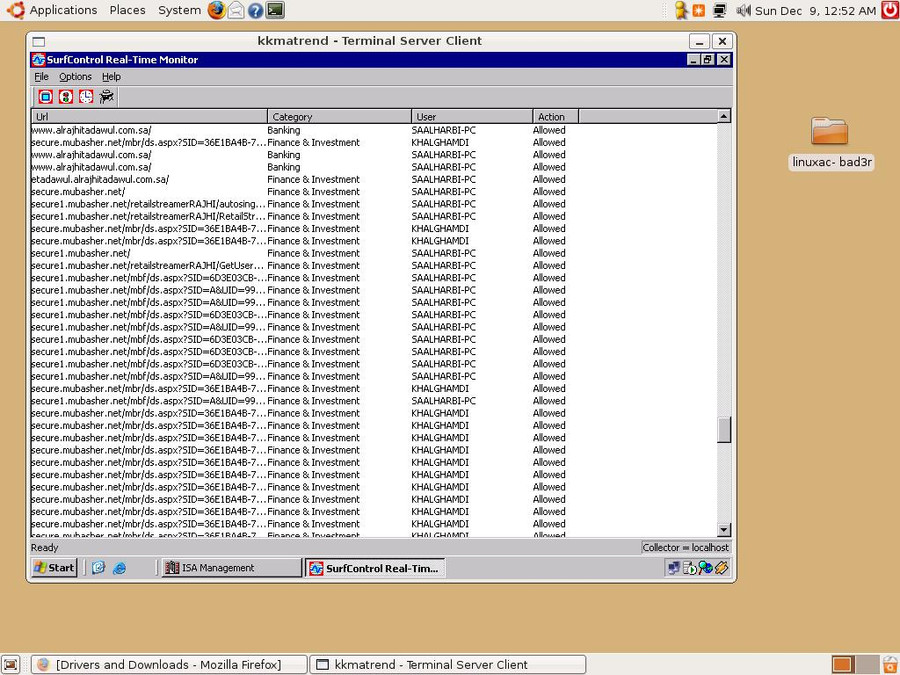Open the Terminal Server Client window menu icon

[x=38, y=41]
